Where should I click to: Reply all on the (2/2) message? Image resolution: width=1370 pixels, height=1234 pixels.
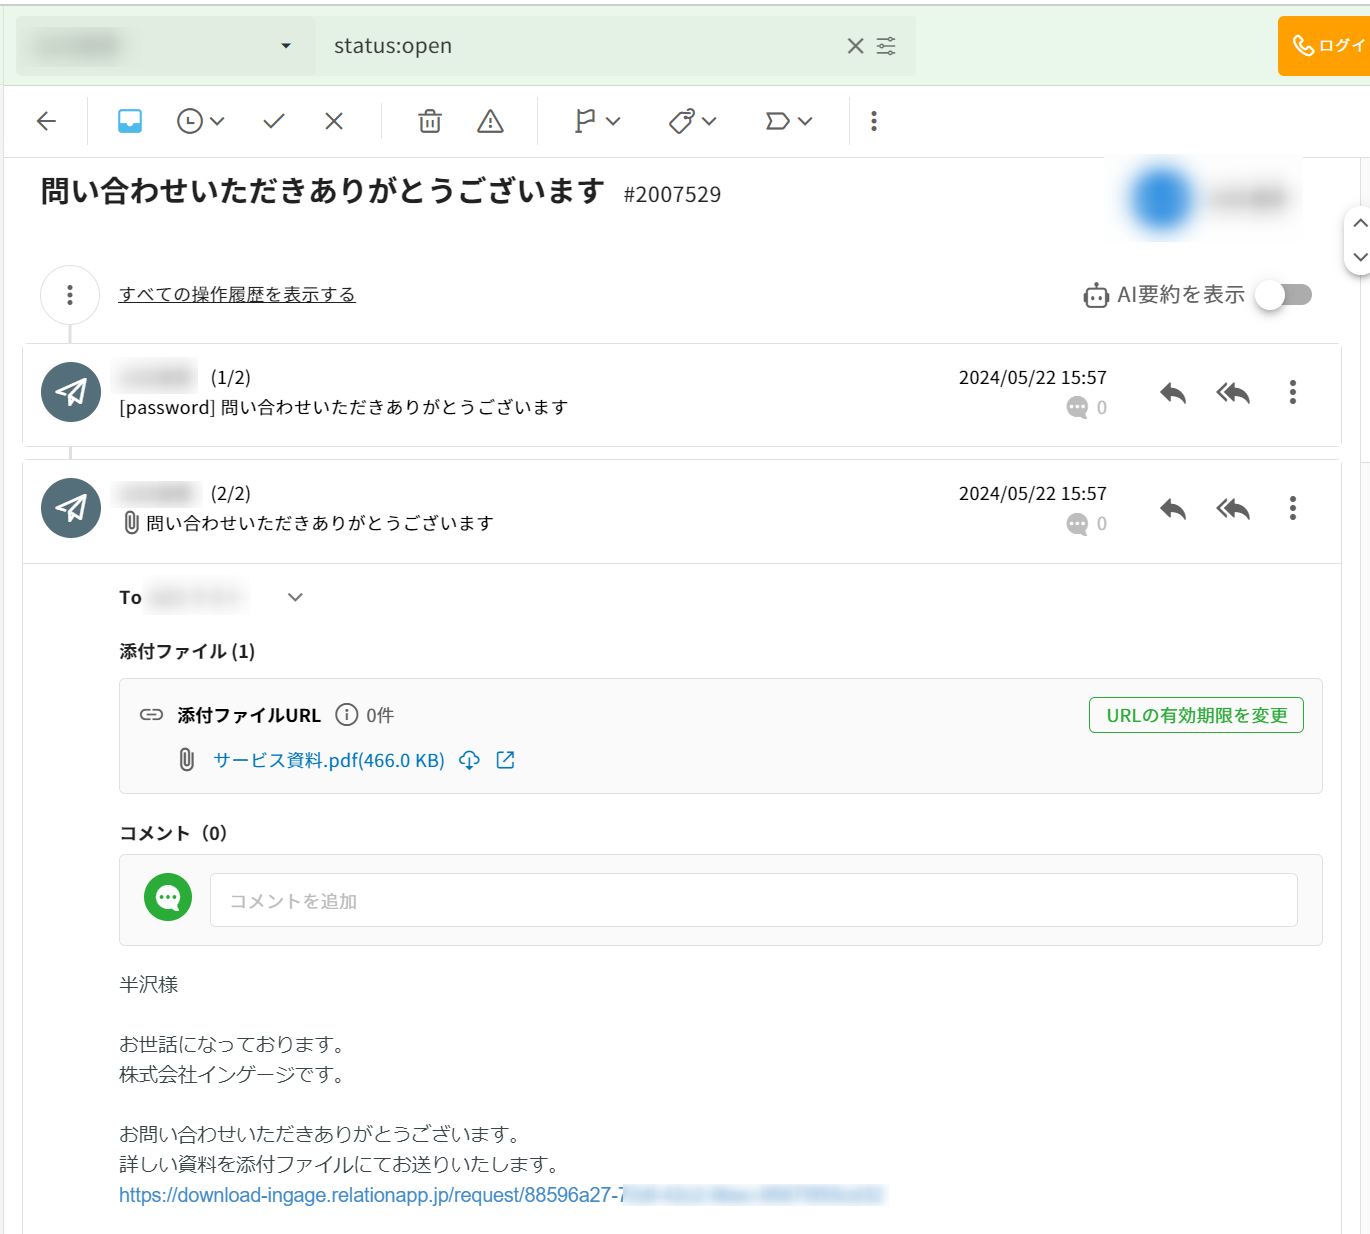pyautogui.click(x=1233, y=509)
